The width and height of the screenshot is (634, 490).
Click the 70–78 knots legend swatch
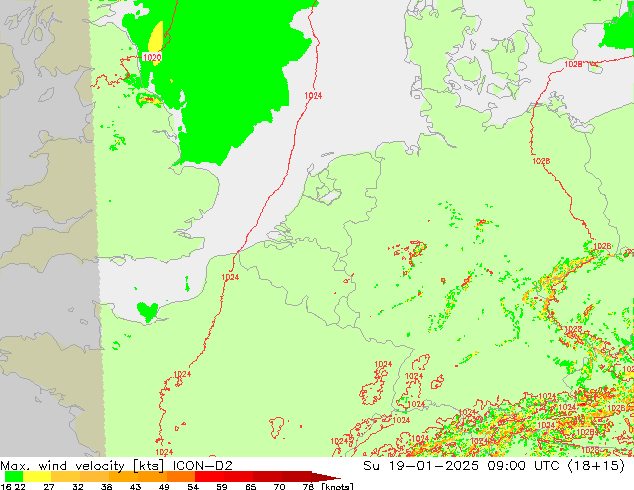[x=296, y=477]
